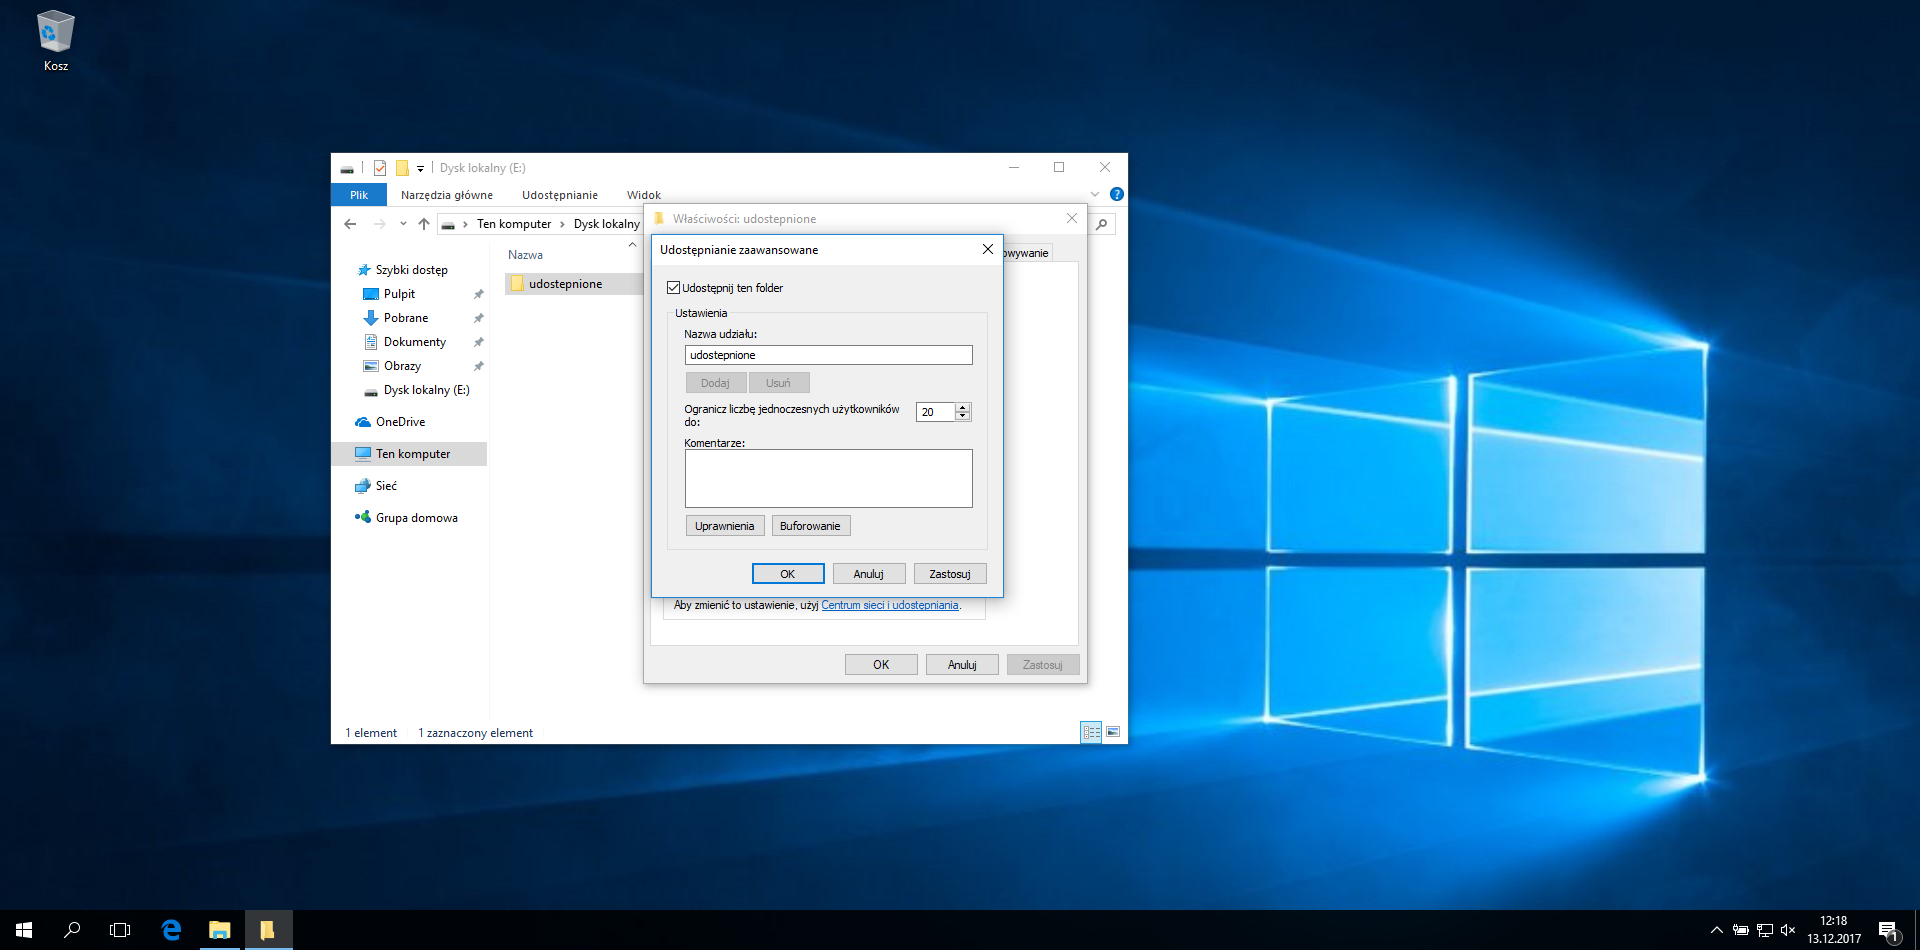Expand the ribbon with the chevron arrow
Viewport: 1920px width, 950px height.
tap(1094, 194)
